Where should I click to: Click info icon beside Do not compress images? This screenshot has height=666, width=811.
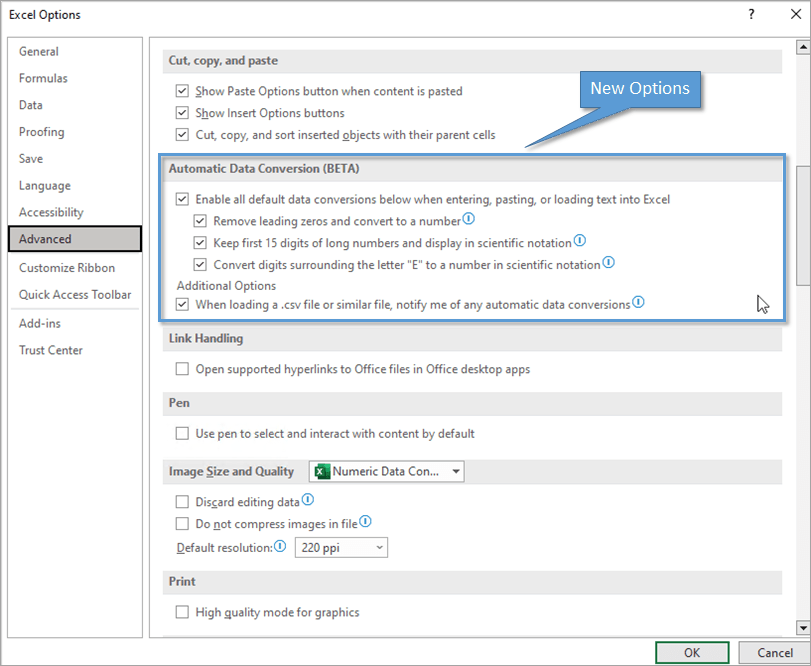coord(365,522)
